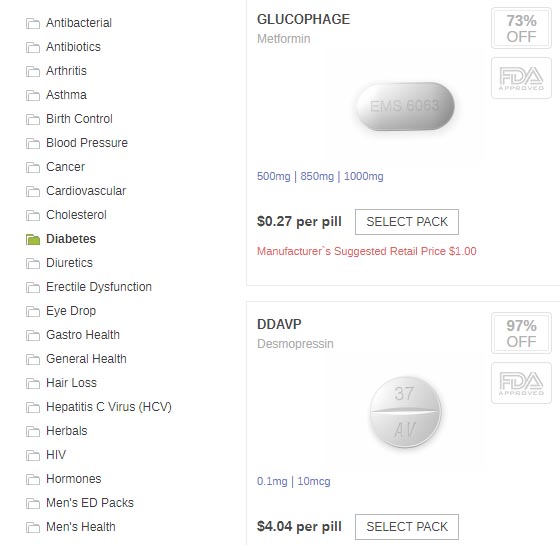The width and height of the screenshot is (560, 545).
Task: Pick the 10mcg dosage link
Action: coord(314,481)
